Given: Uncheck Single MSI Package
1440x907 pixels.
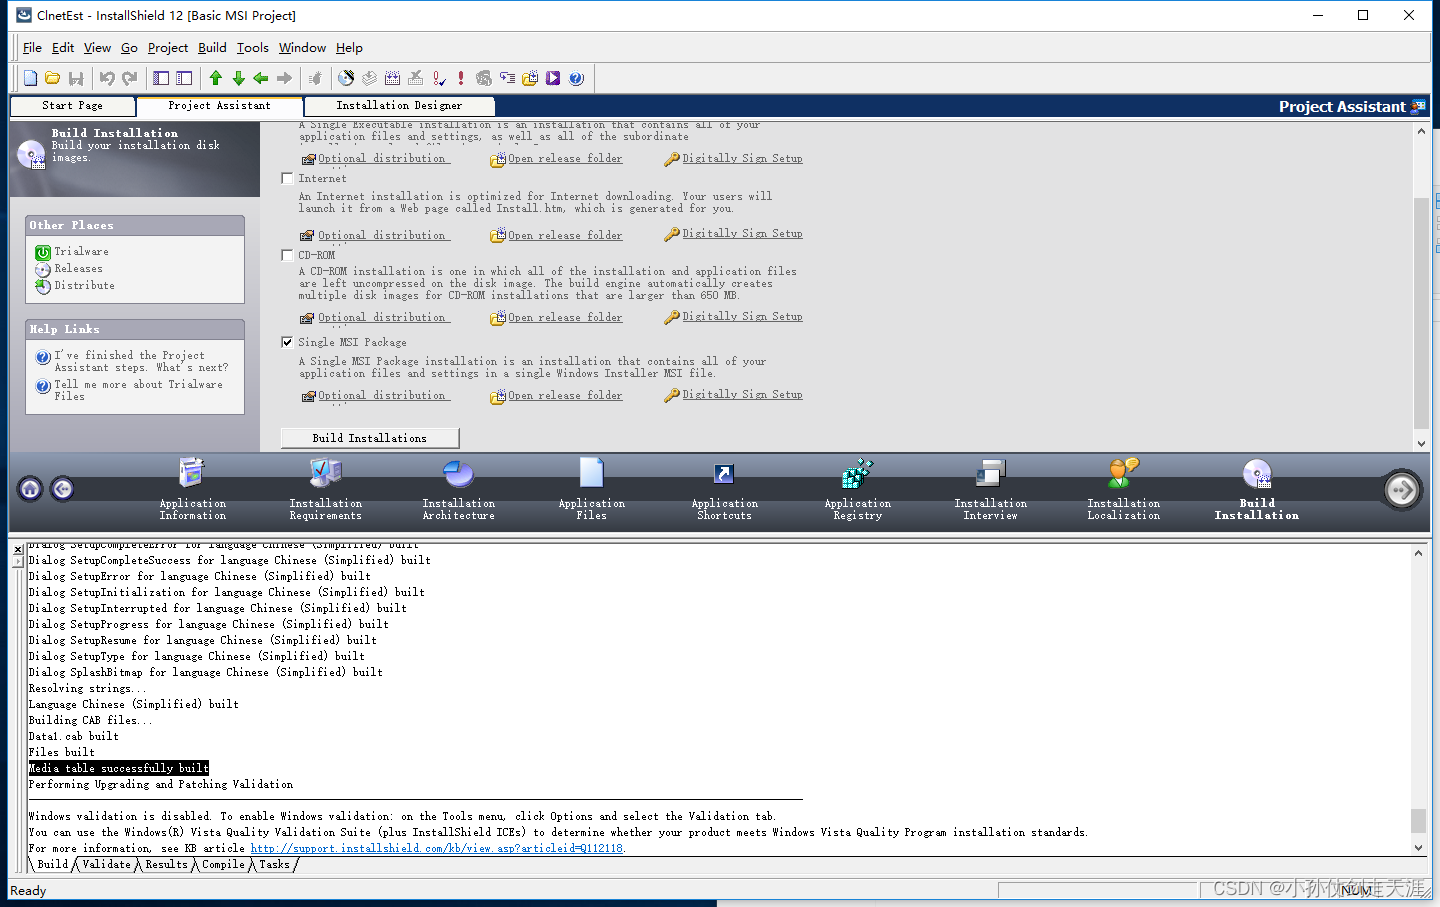Looking at the screenshot, I should [x=287, y=341].
